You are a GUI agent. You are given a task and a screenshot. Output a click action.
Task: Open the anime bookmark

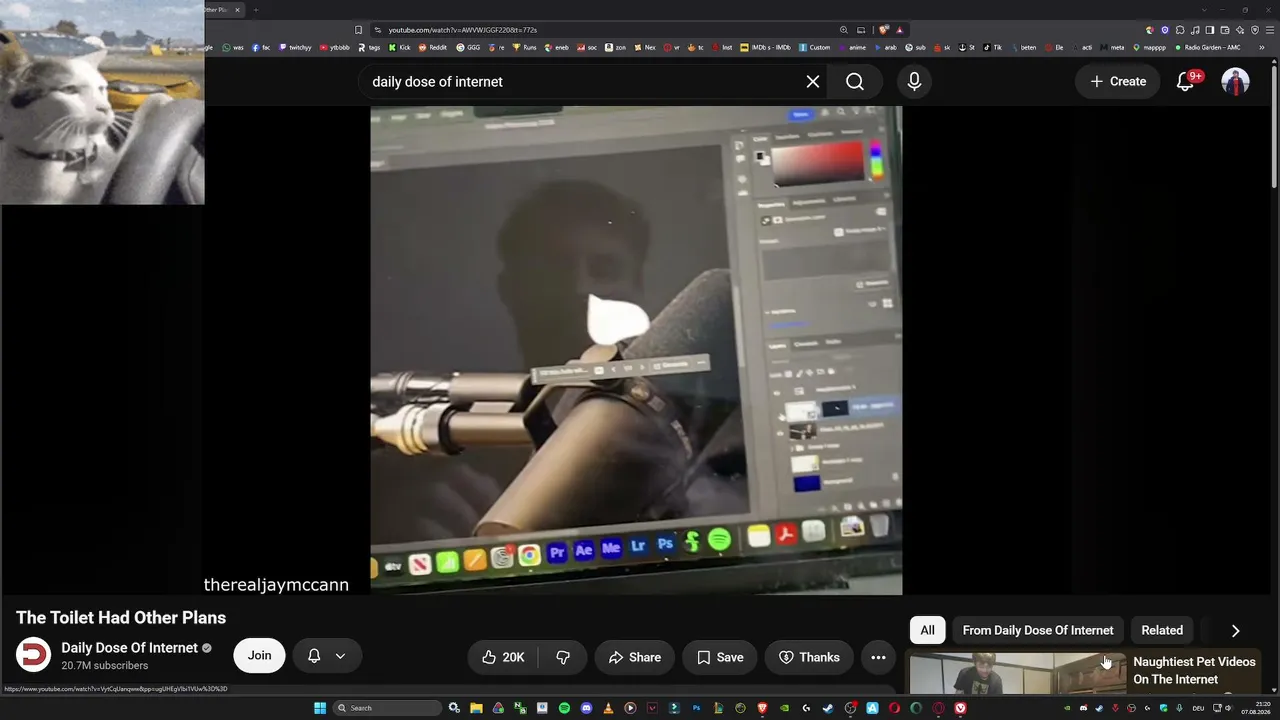[x=852, y=47]
